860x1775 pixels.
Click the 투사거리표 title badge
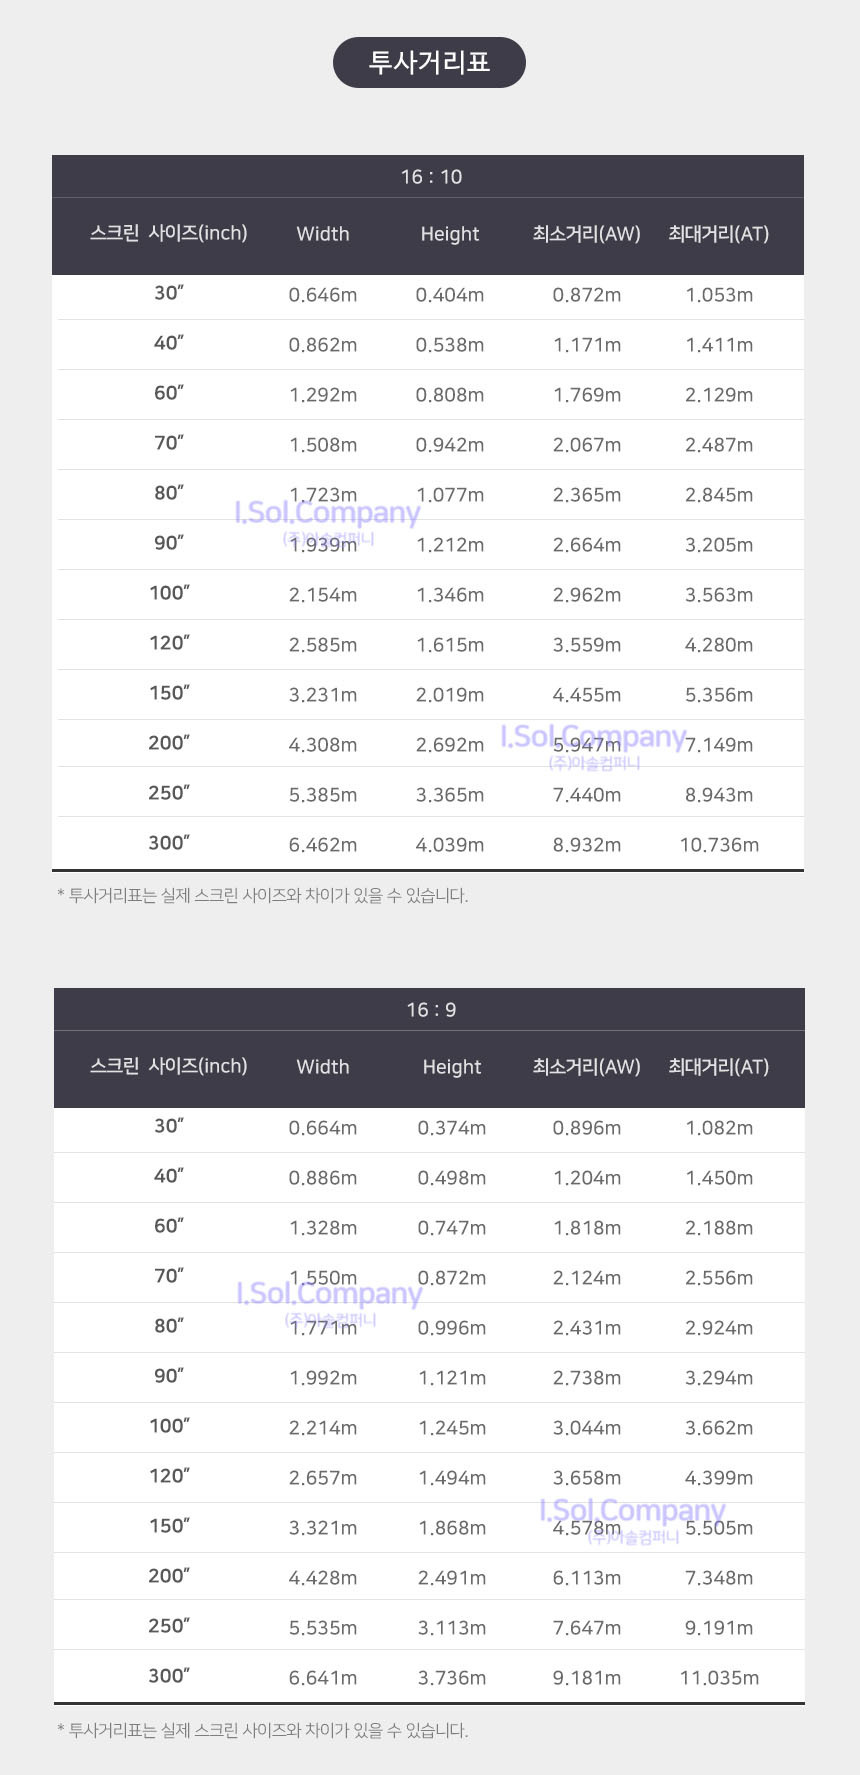tap(429, 62)
